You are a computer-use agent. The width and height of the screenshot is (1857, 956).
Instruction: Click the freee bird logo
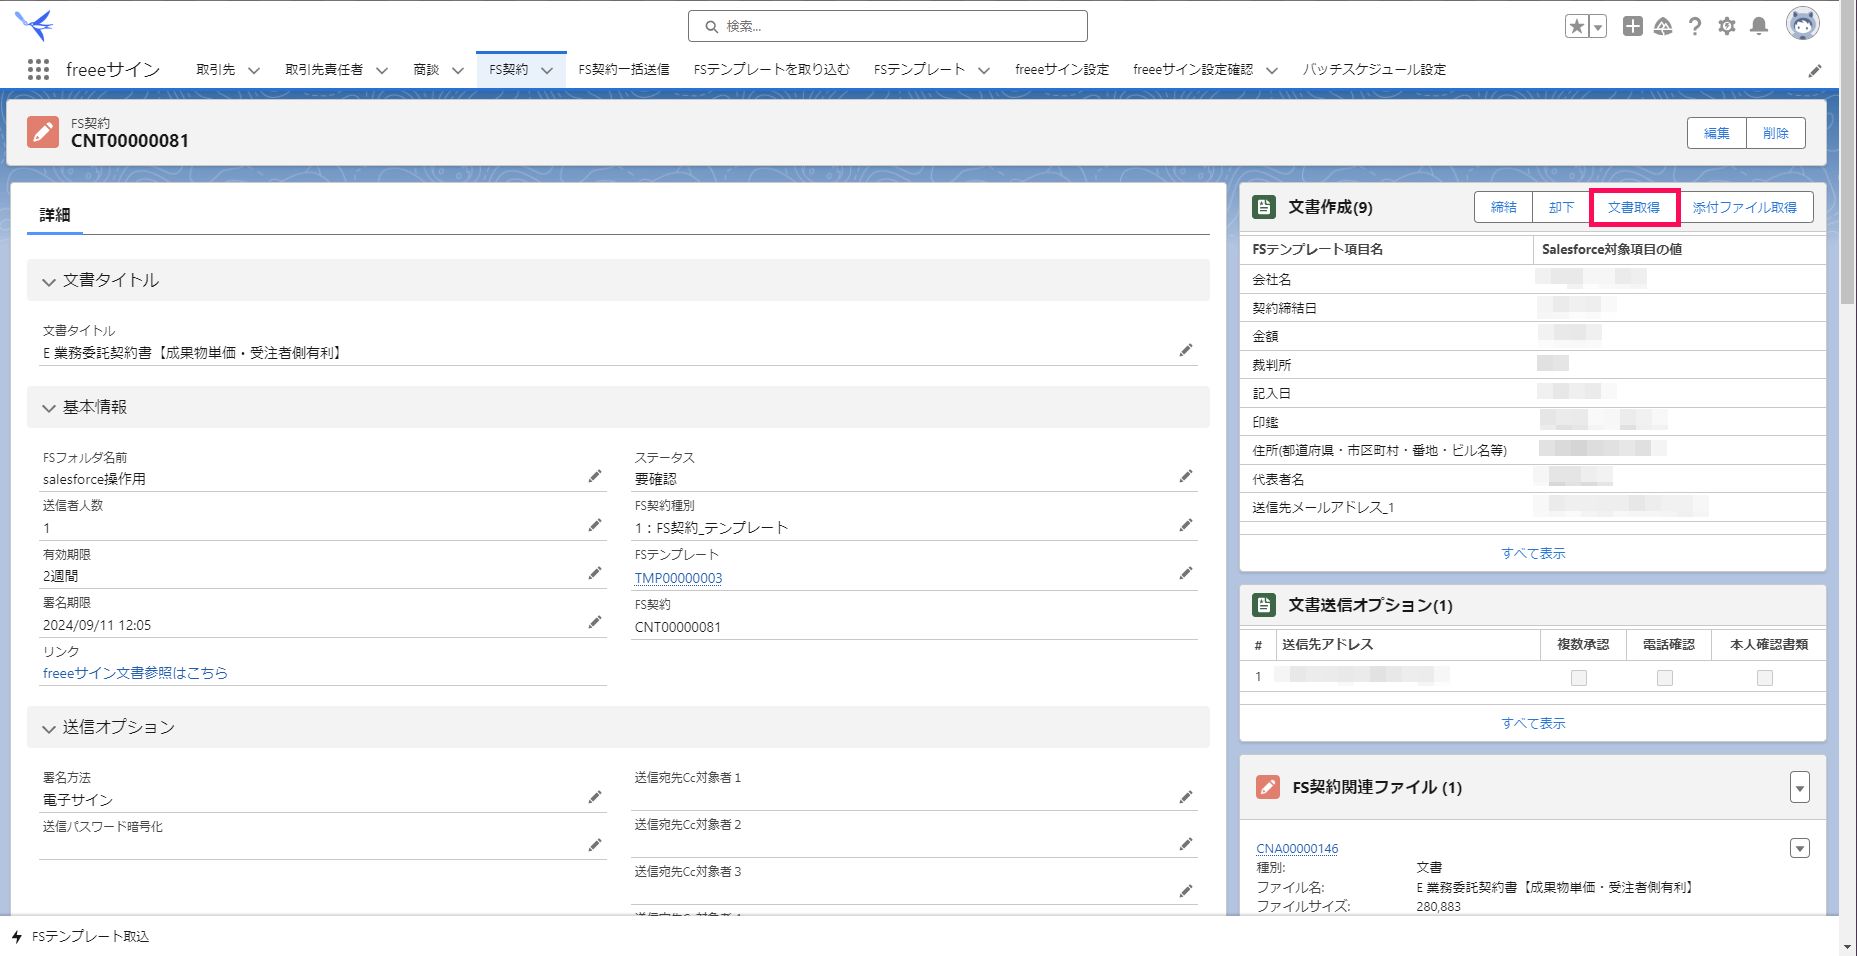(x=34, y=25)
